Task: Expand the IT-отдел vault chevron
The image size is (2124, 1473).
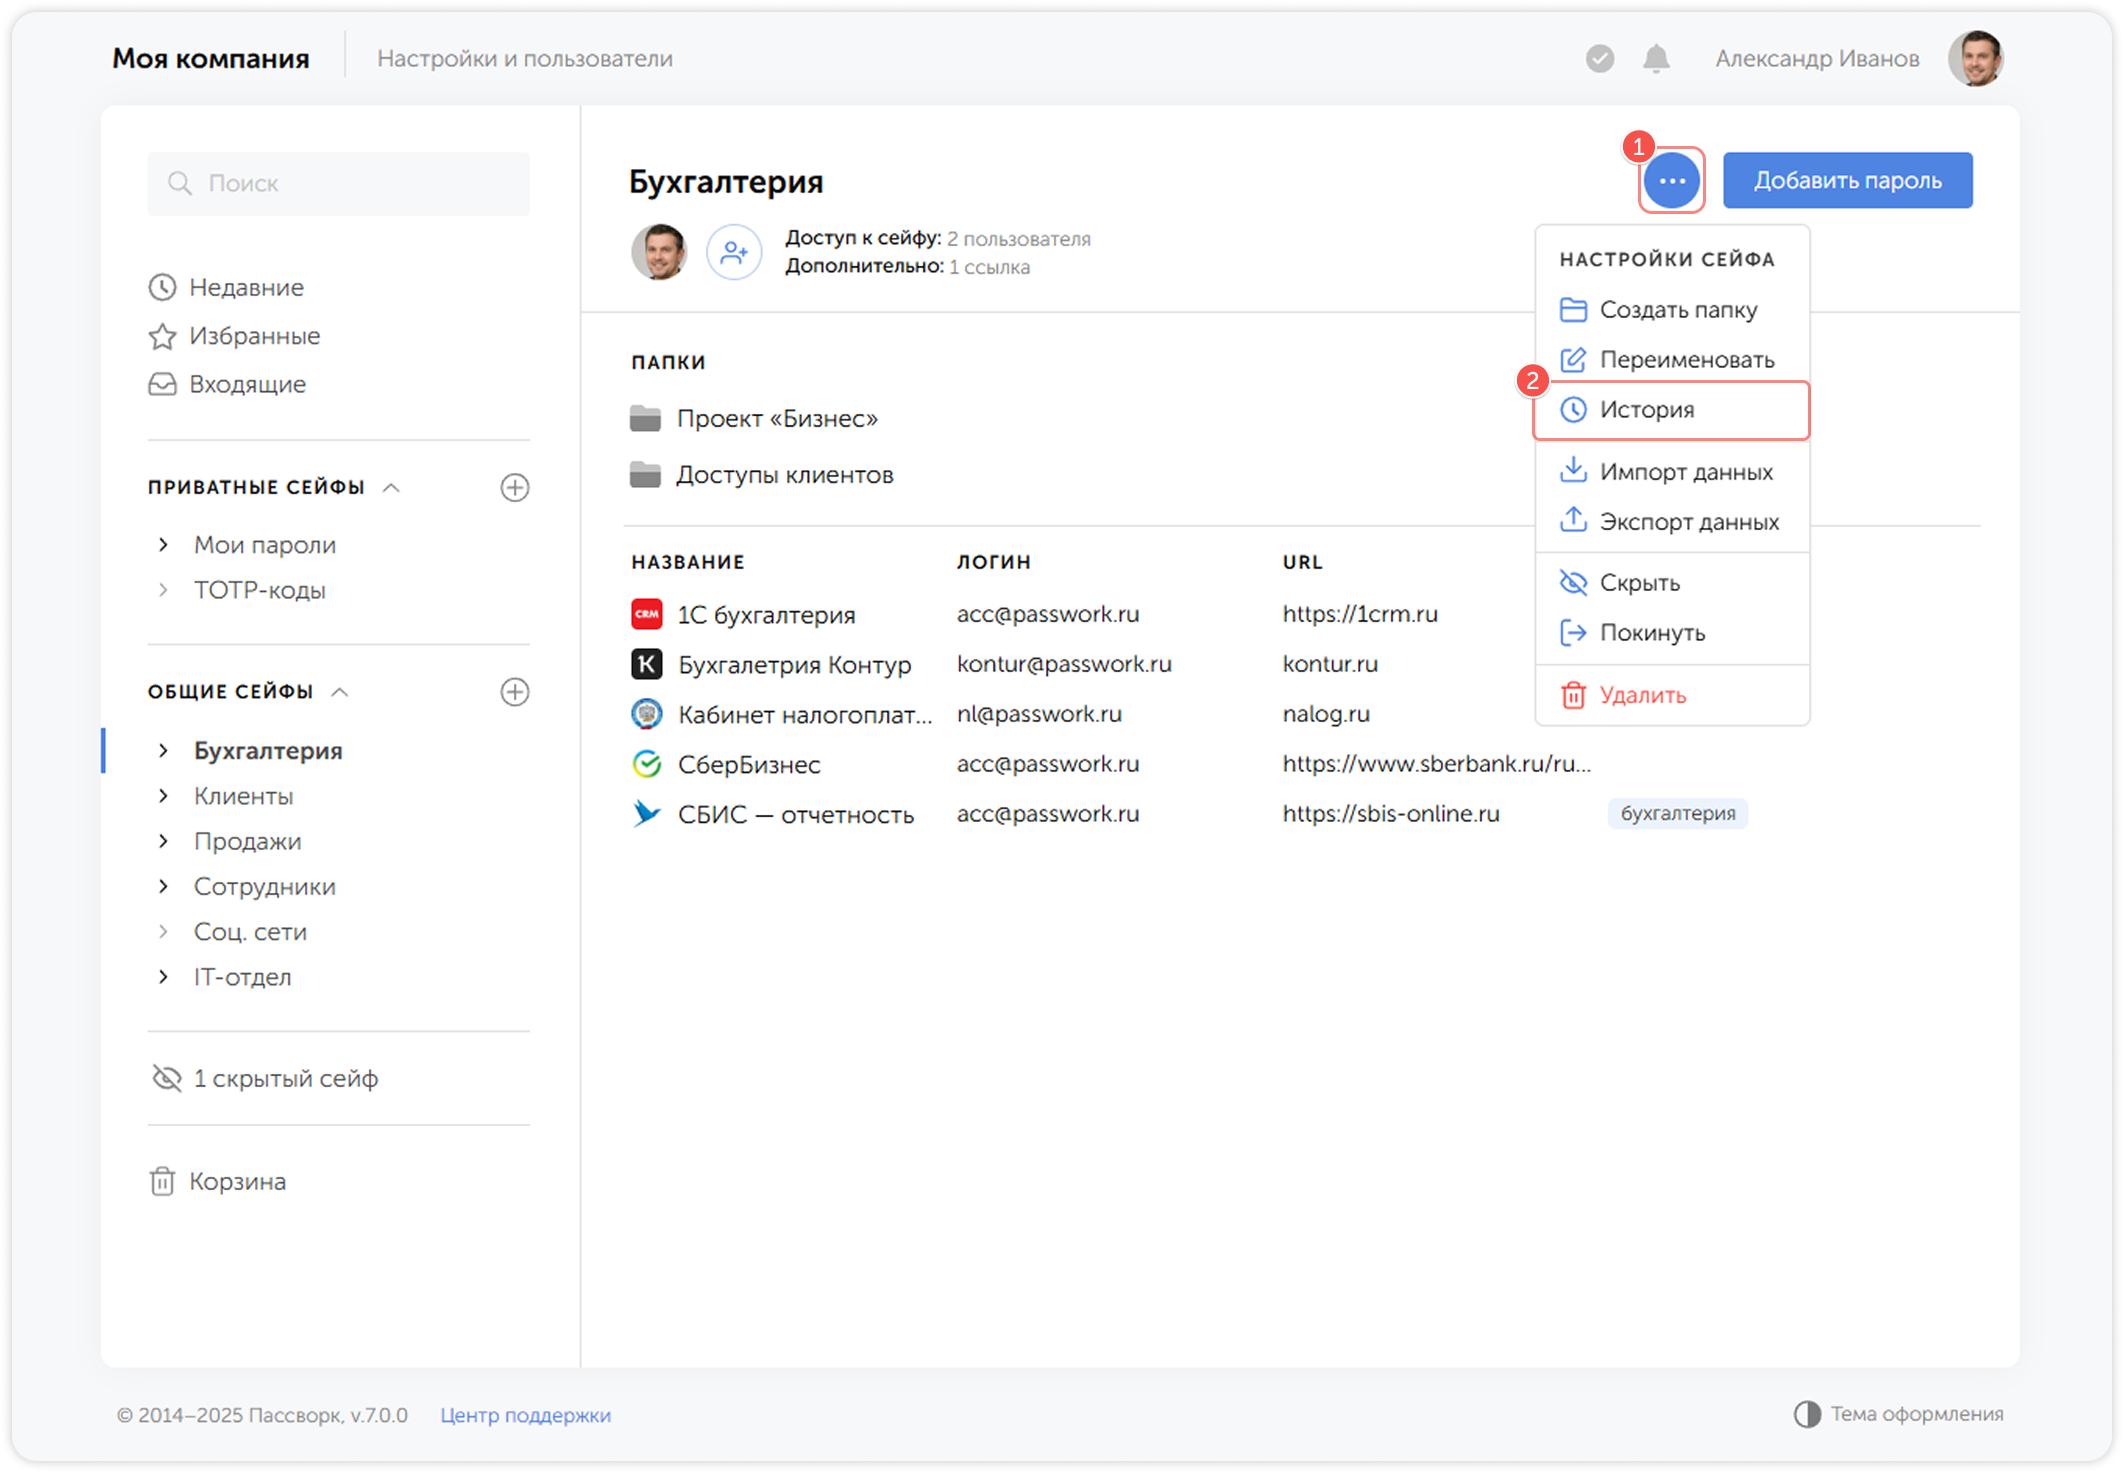Action: [x=163, y=977]
